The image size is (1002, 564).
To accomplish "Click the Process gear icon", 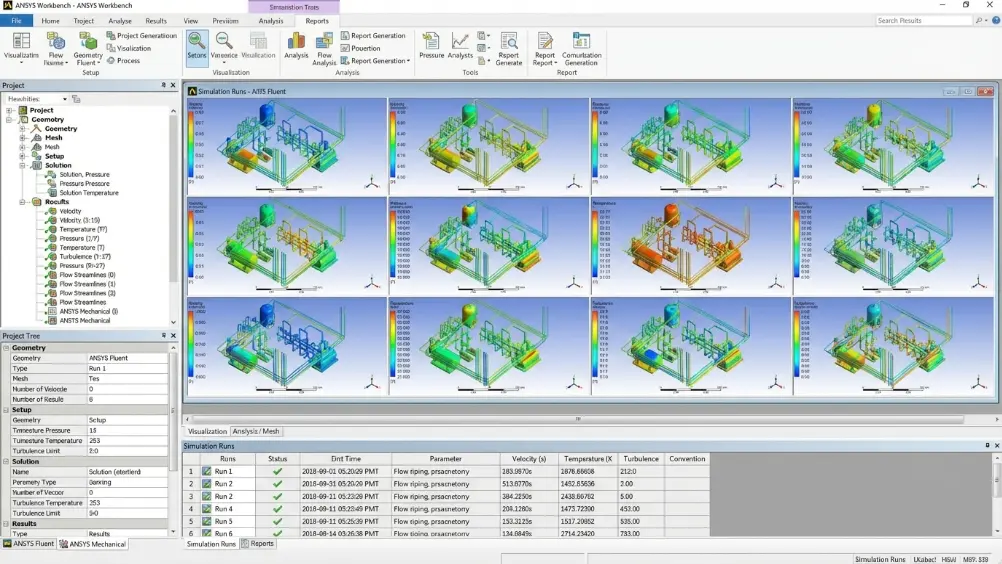I will coord(111,61).
